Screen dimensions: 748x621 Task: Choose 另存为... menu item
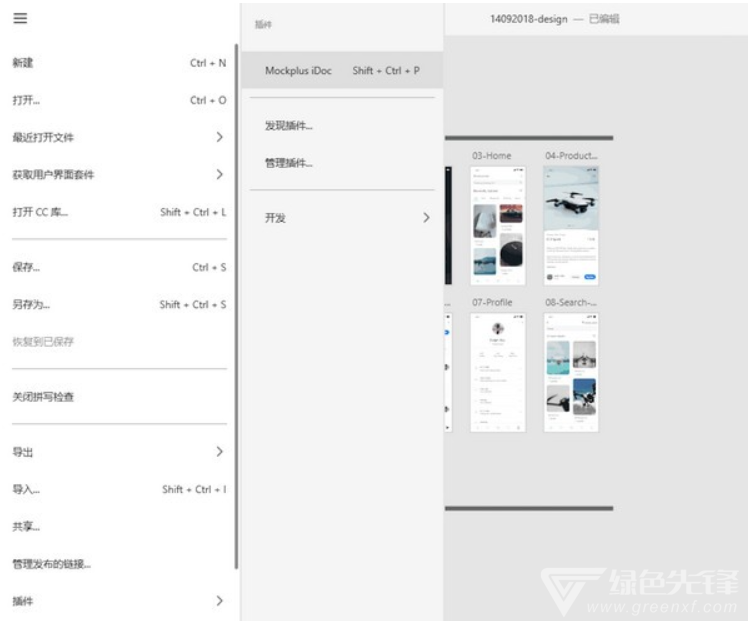tap(119, 304)
